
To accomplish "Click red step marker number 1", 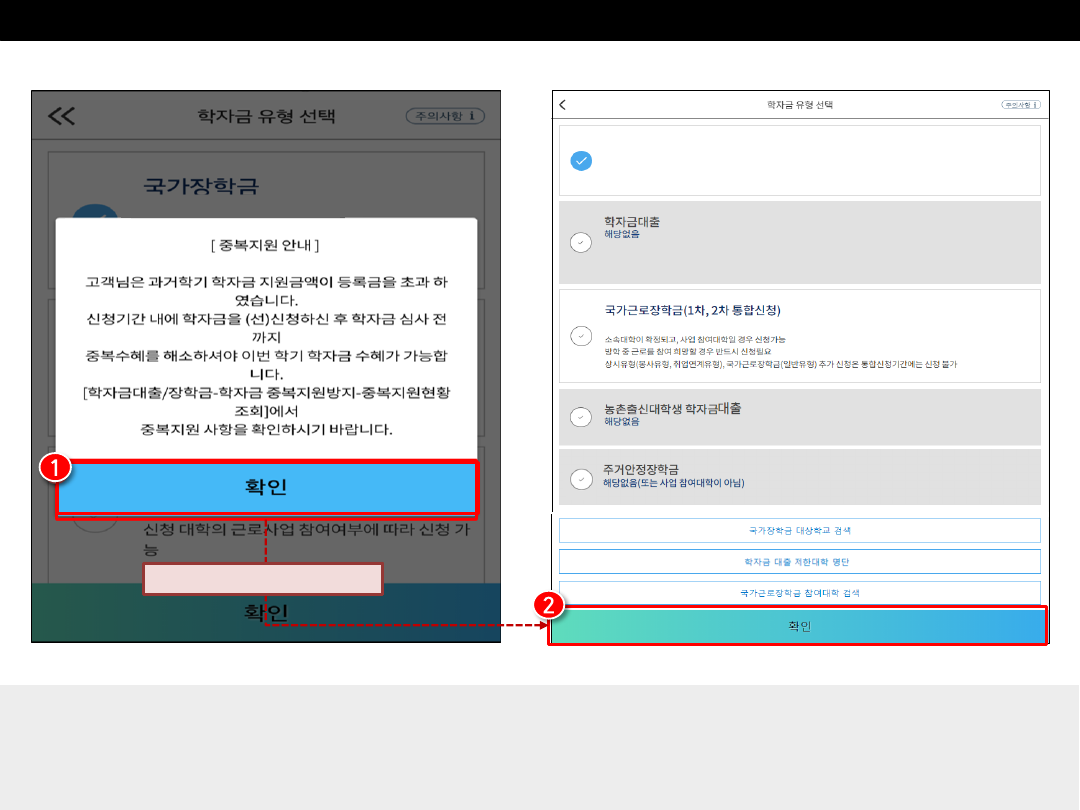I will (x=53, y=468).
